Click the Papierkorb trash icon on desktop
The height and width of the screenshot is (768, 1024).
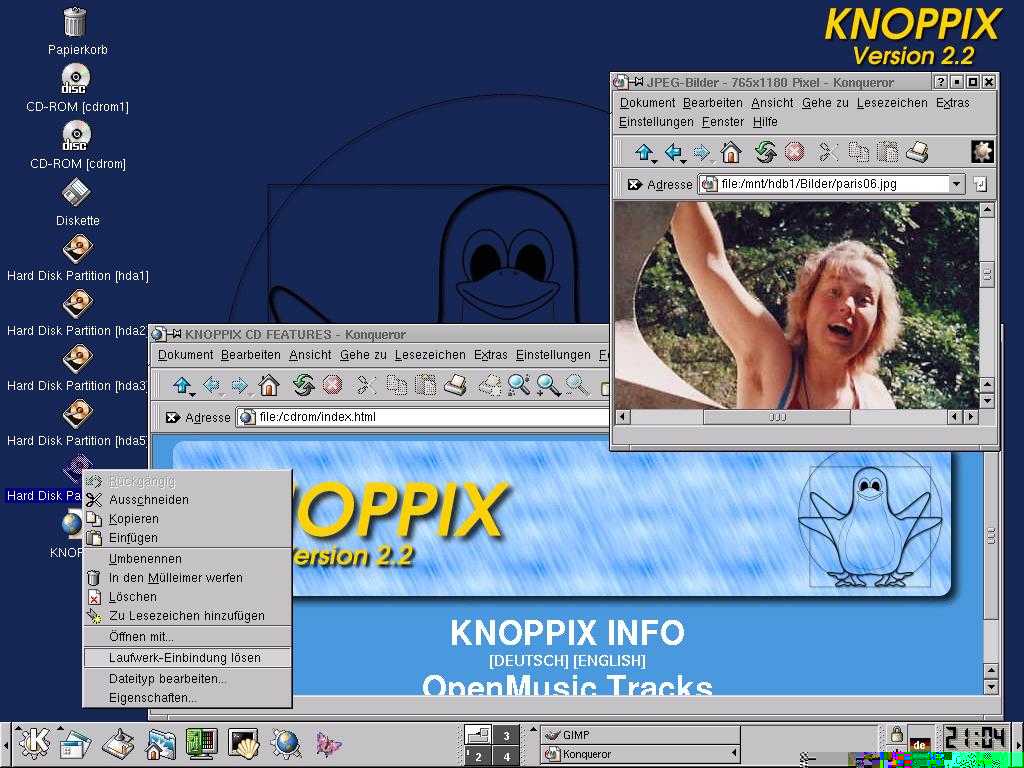pos(75,21)
